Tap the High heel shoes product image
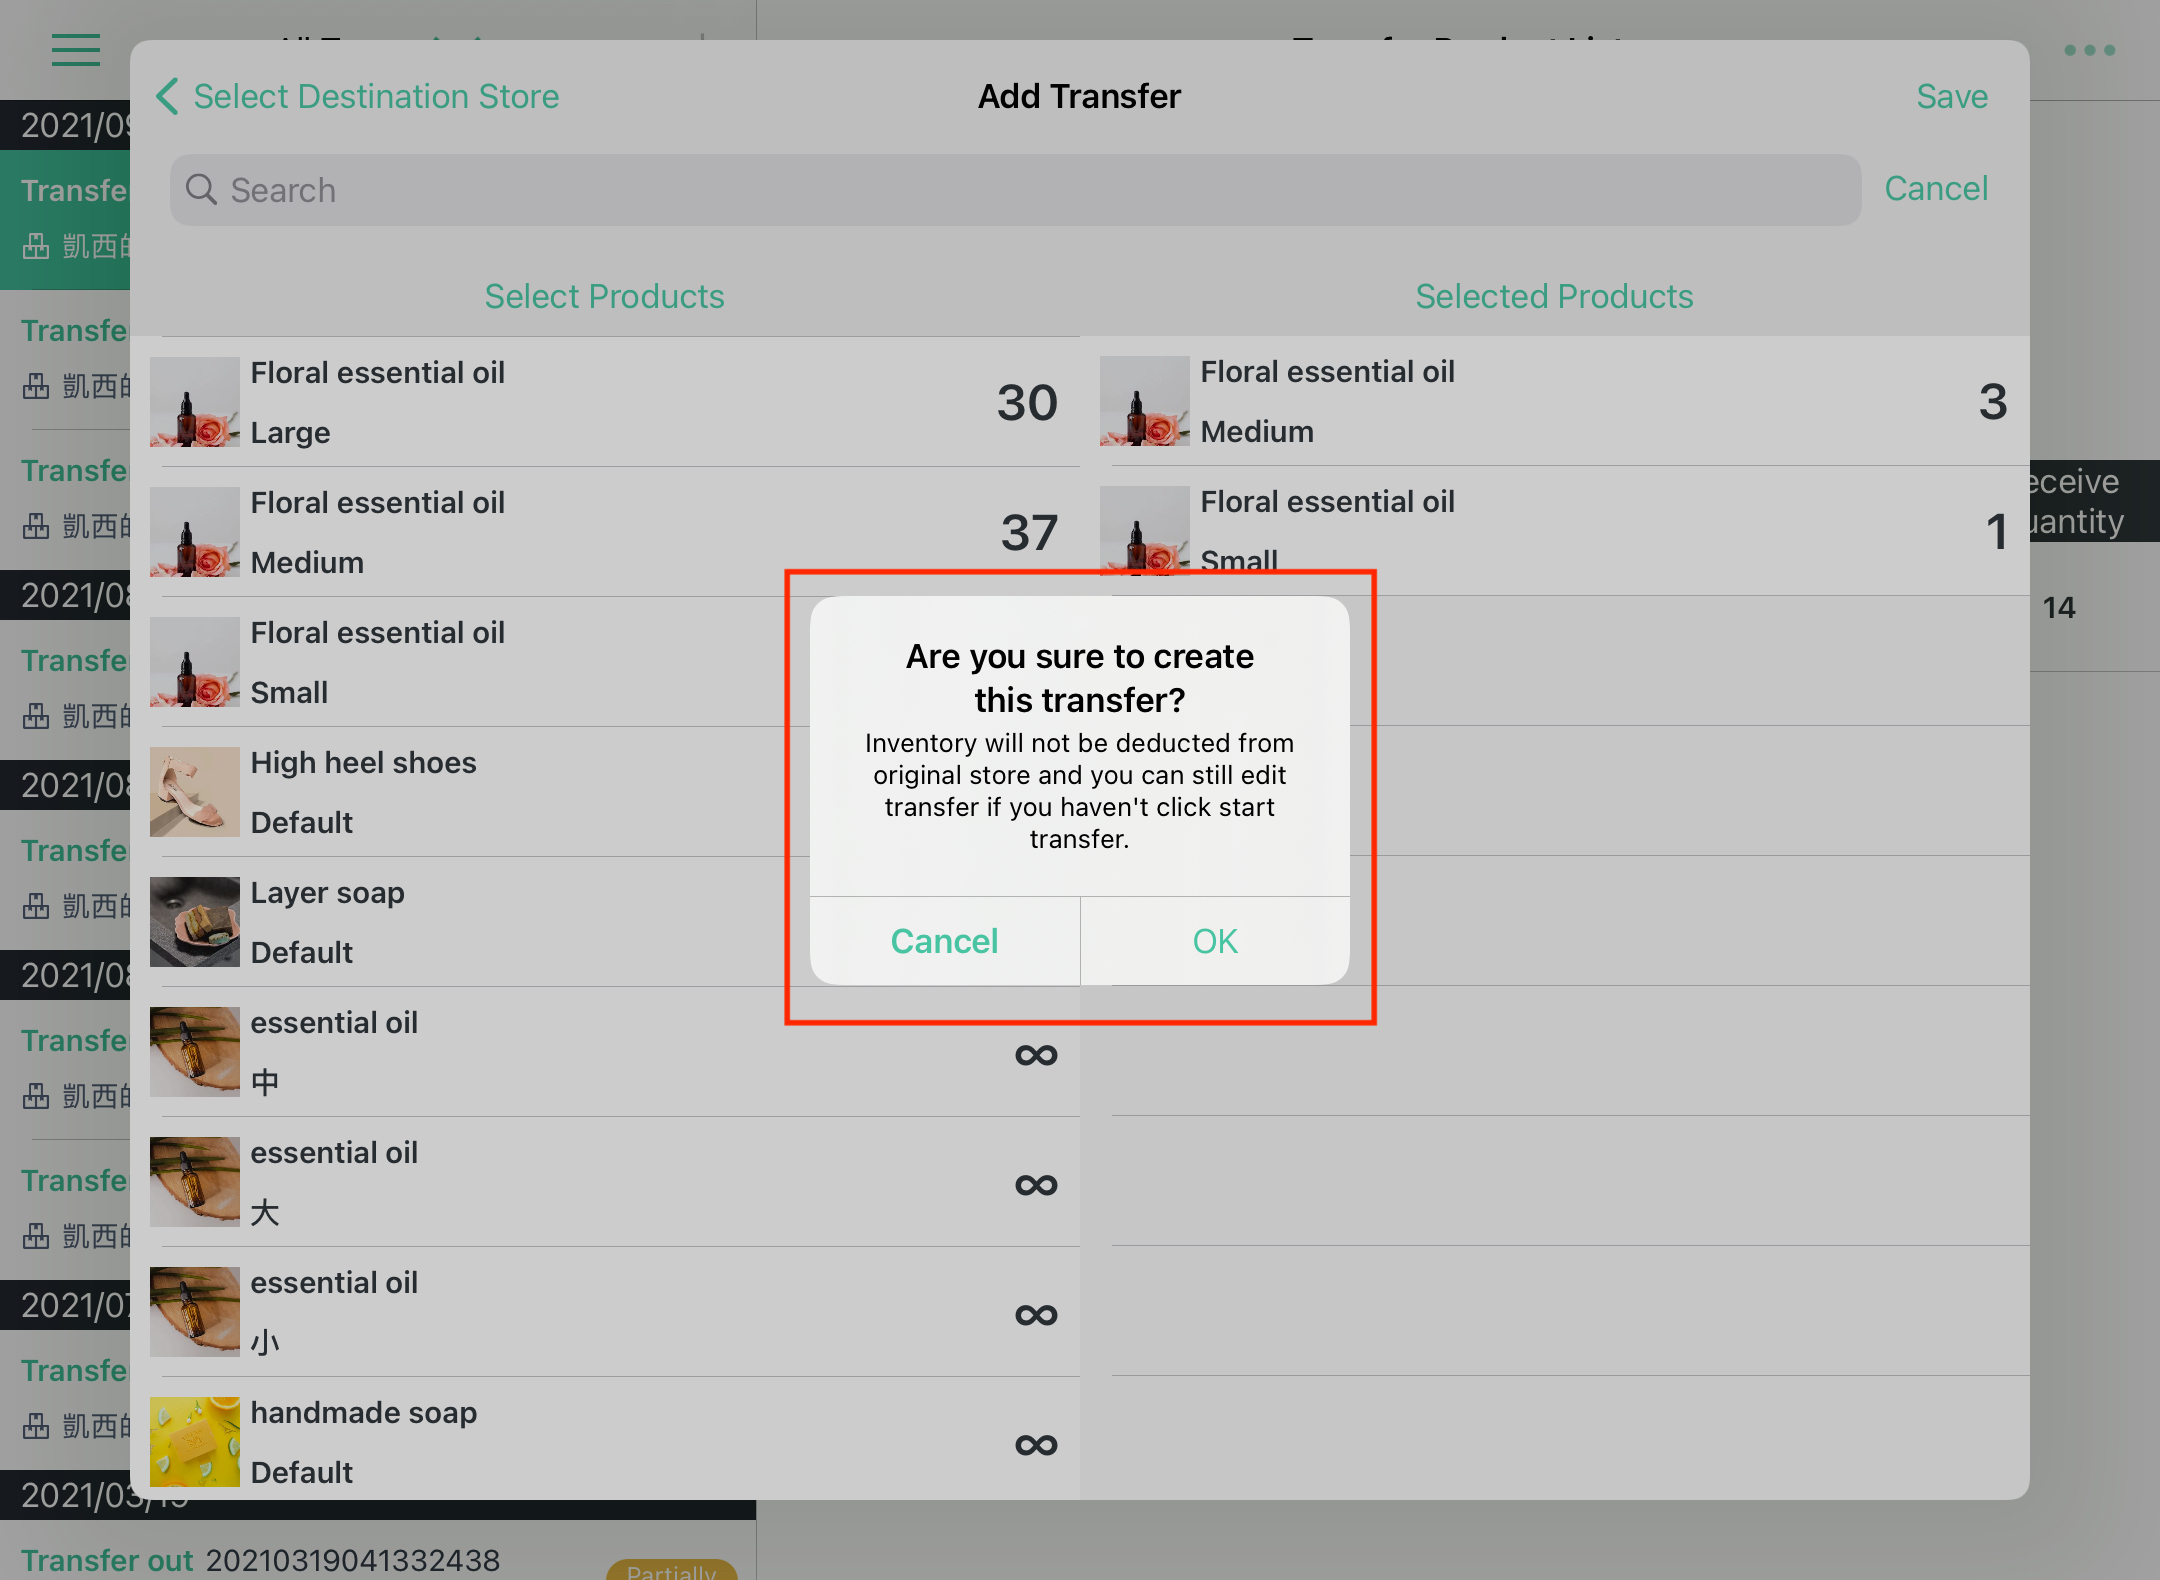Screen dimensions: 2160x1580 pos(195,792)
